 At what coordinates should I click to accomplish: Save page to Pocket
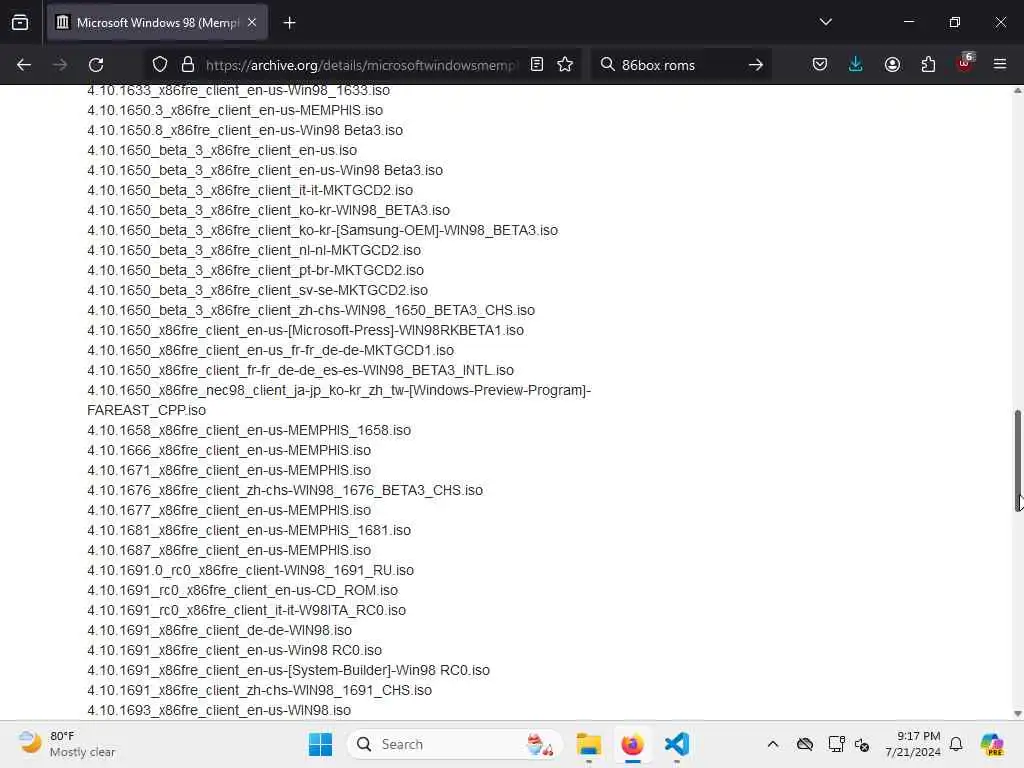tap(820, 65)
